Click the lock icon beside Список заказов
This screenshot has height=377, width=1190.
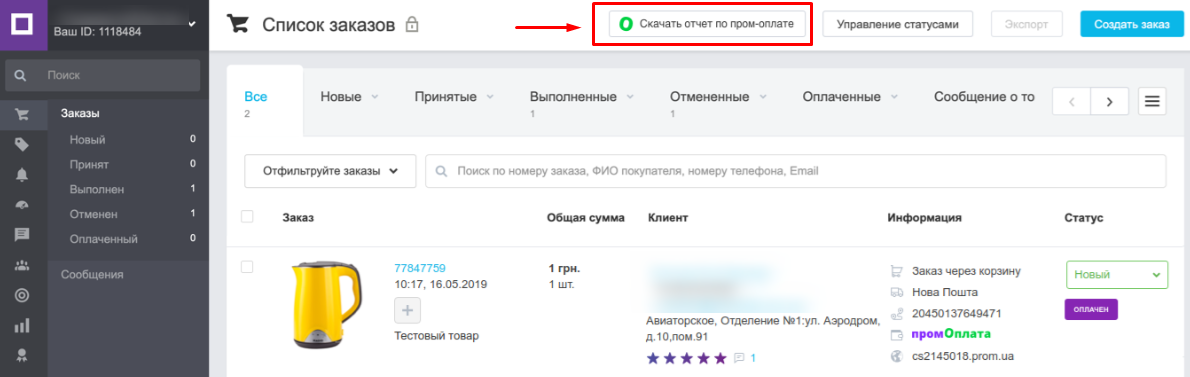[x=412, y=25]
